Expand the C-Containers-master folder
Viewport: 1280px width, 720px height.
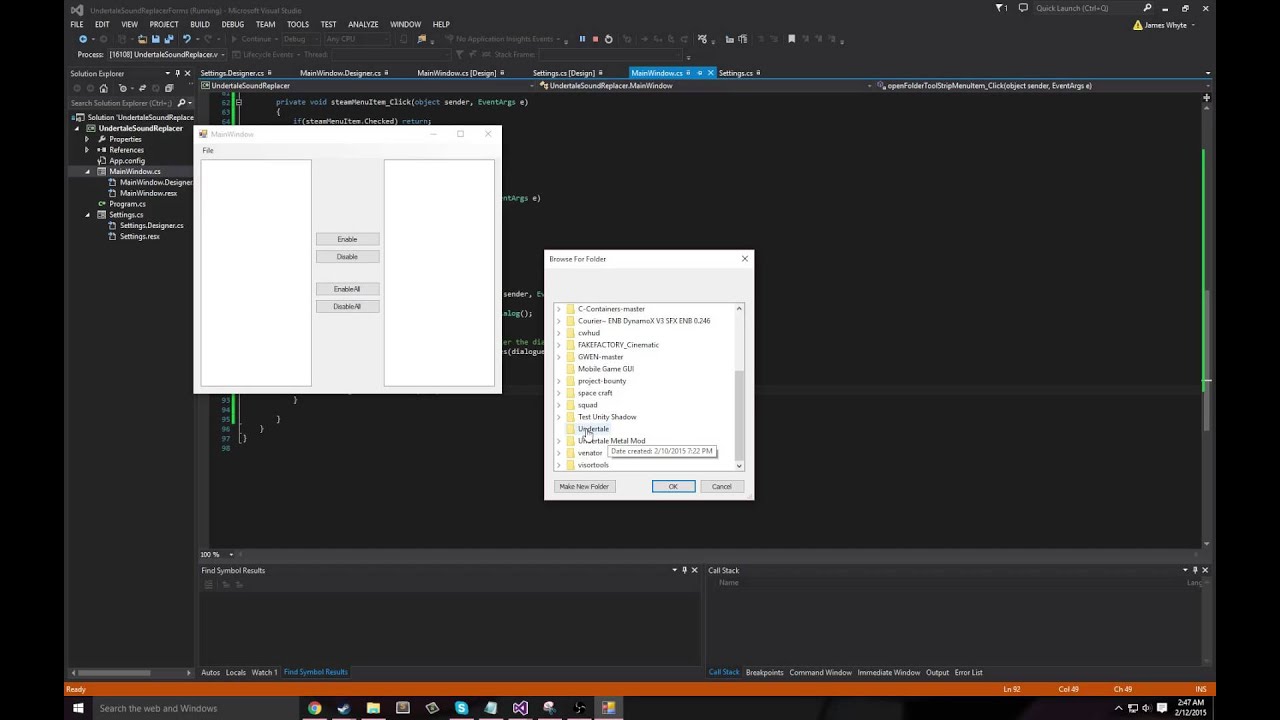pyautogui.click(x=559, y=309)
